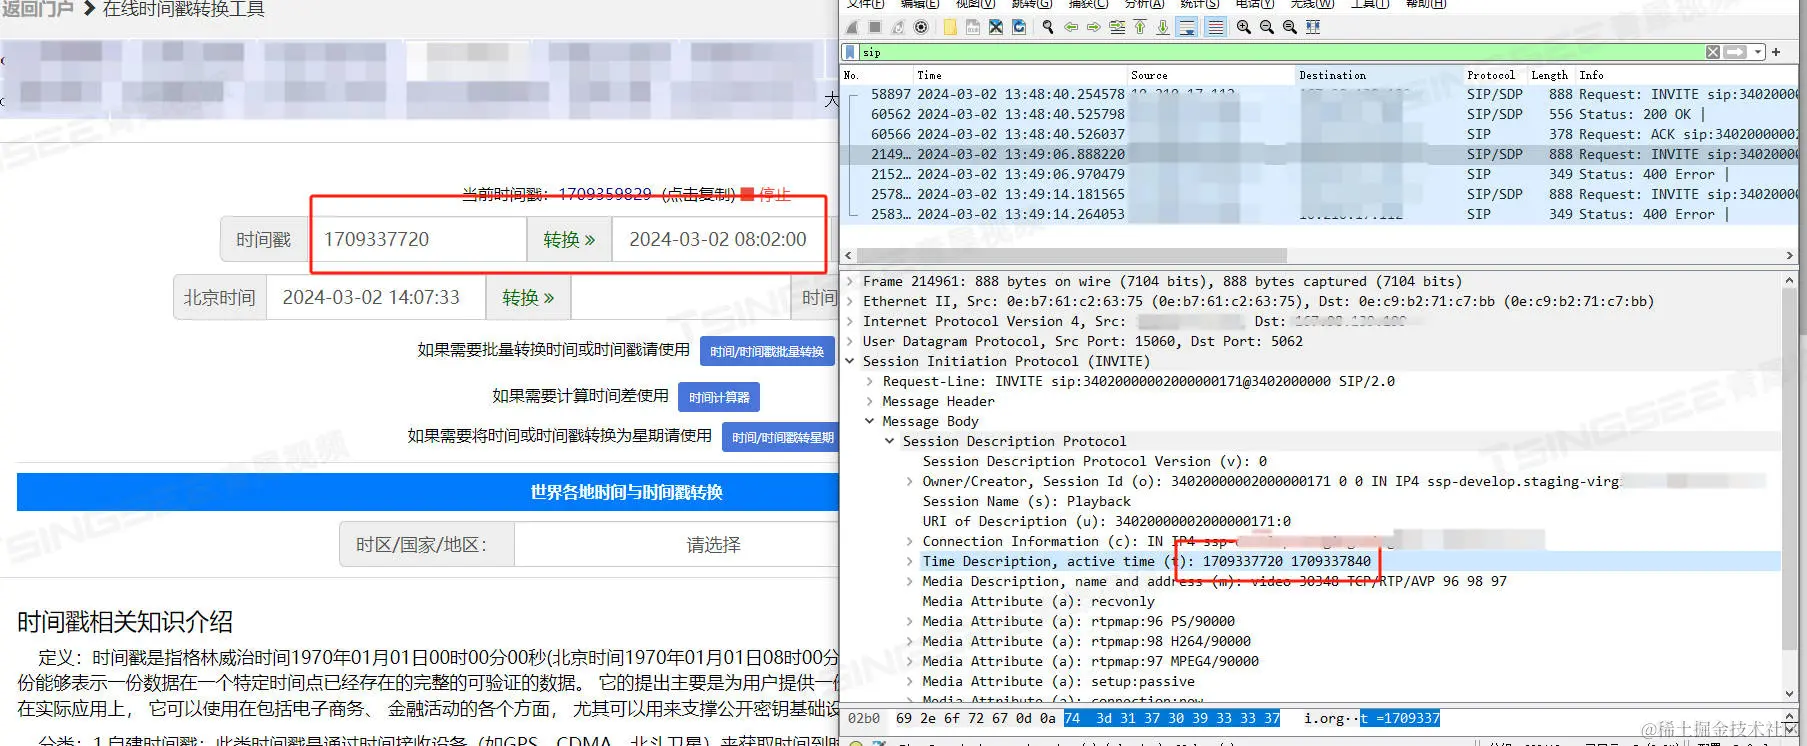Screen dimensions: 1807x746
Task: Stop the live current timestamp updating
Action: 766,194
